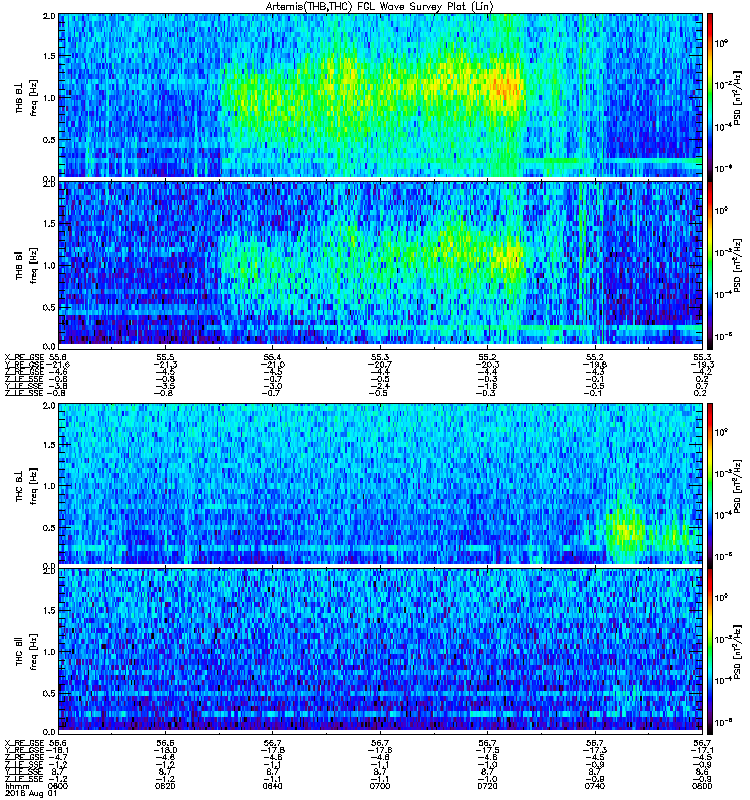Click the 'PSD [nT²/Hz]' label beside THC B⊥ panel
The width and height of the screenshot is (750, 800).
click(x=737, y=486)
